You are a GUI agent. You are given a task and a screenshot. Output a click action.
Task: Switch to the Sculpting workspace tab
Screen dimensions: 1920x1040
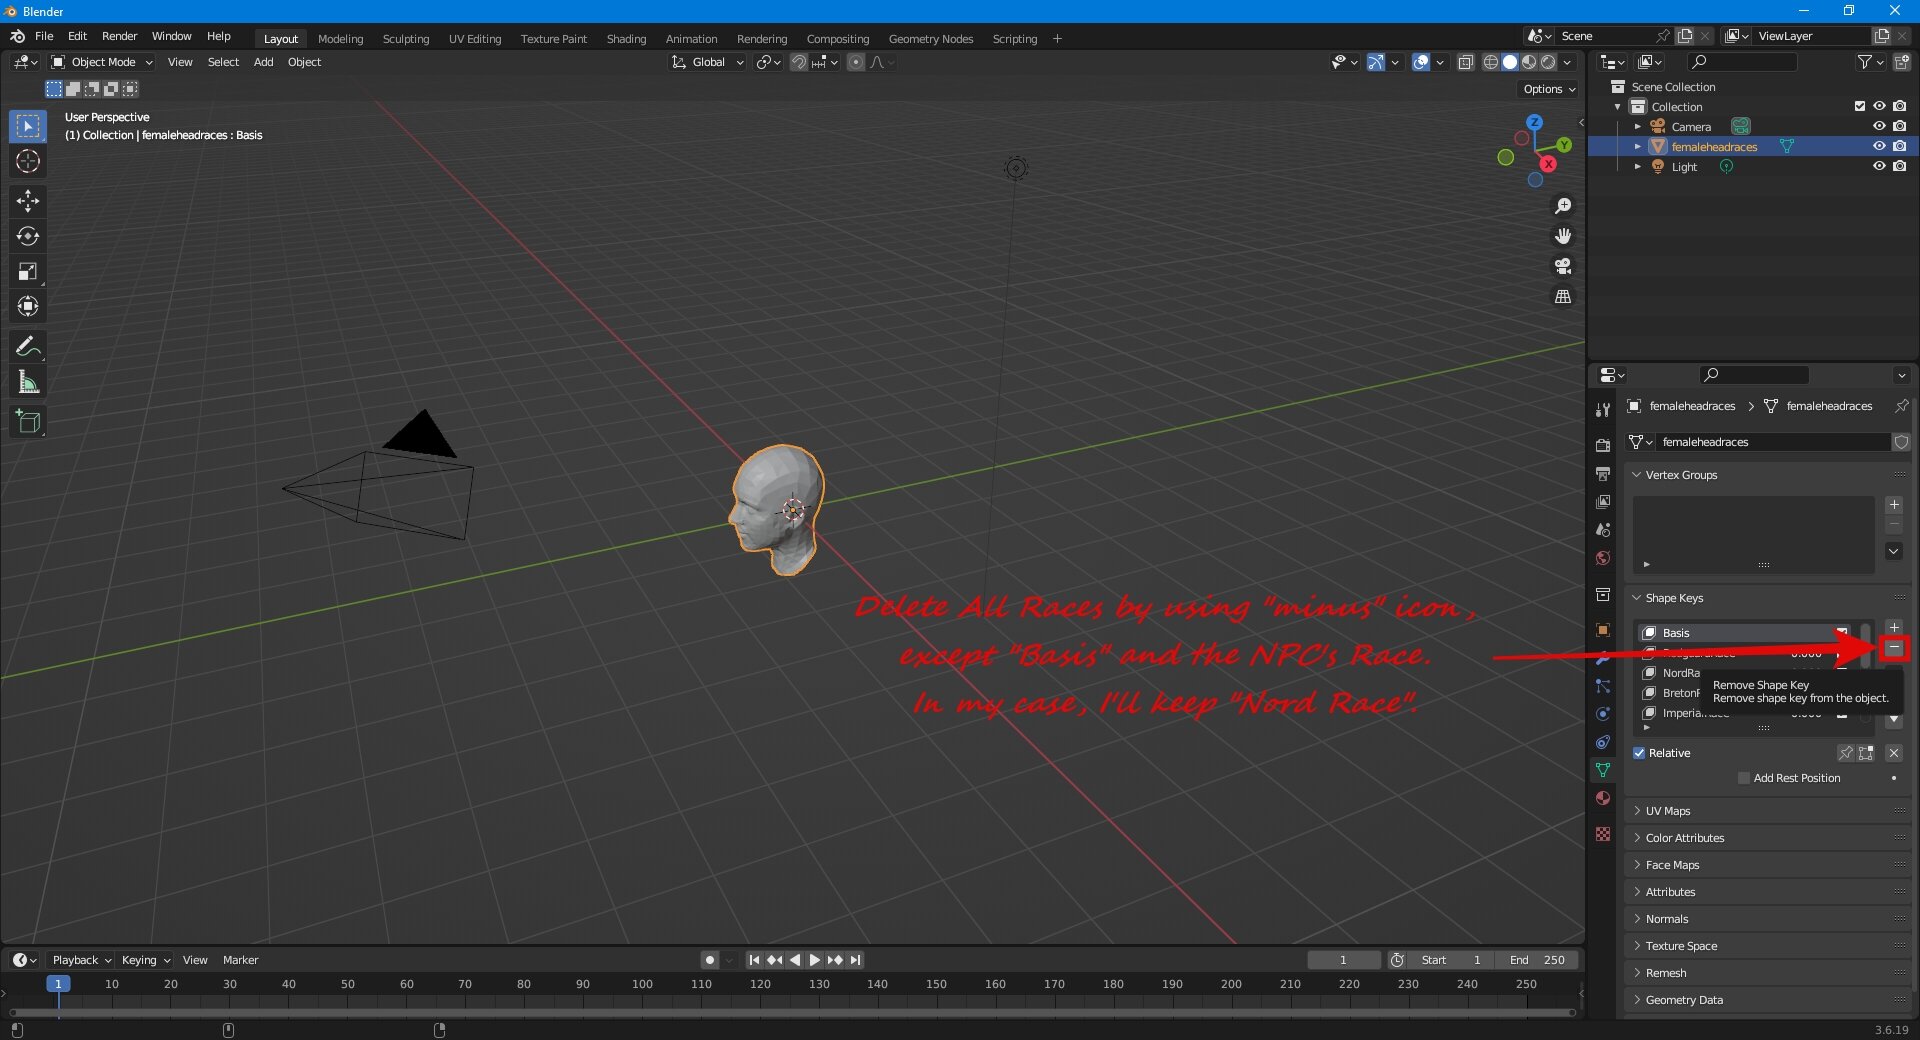[405, 39]
